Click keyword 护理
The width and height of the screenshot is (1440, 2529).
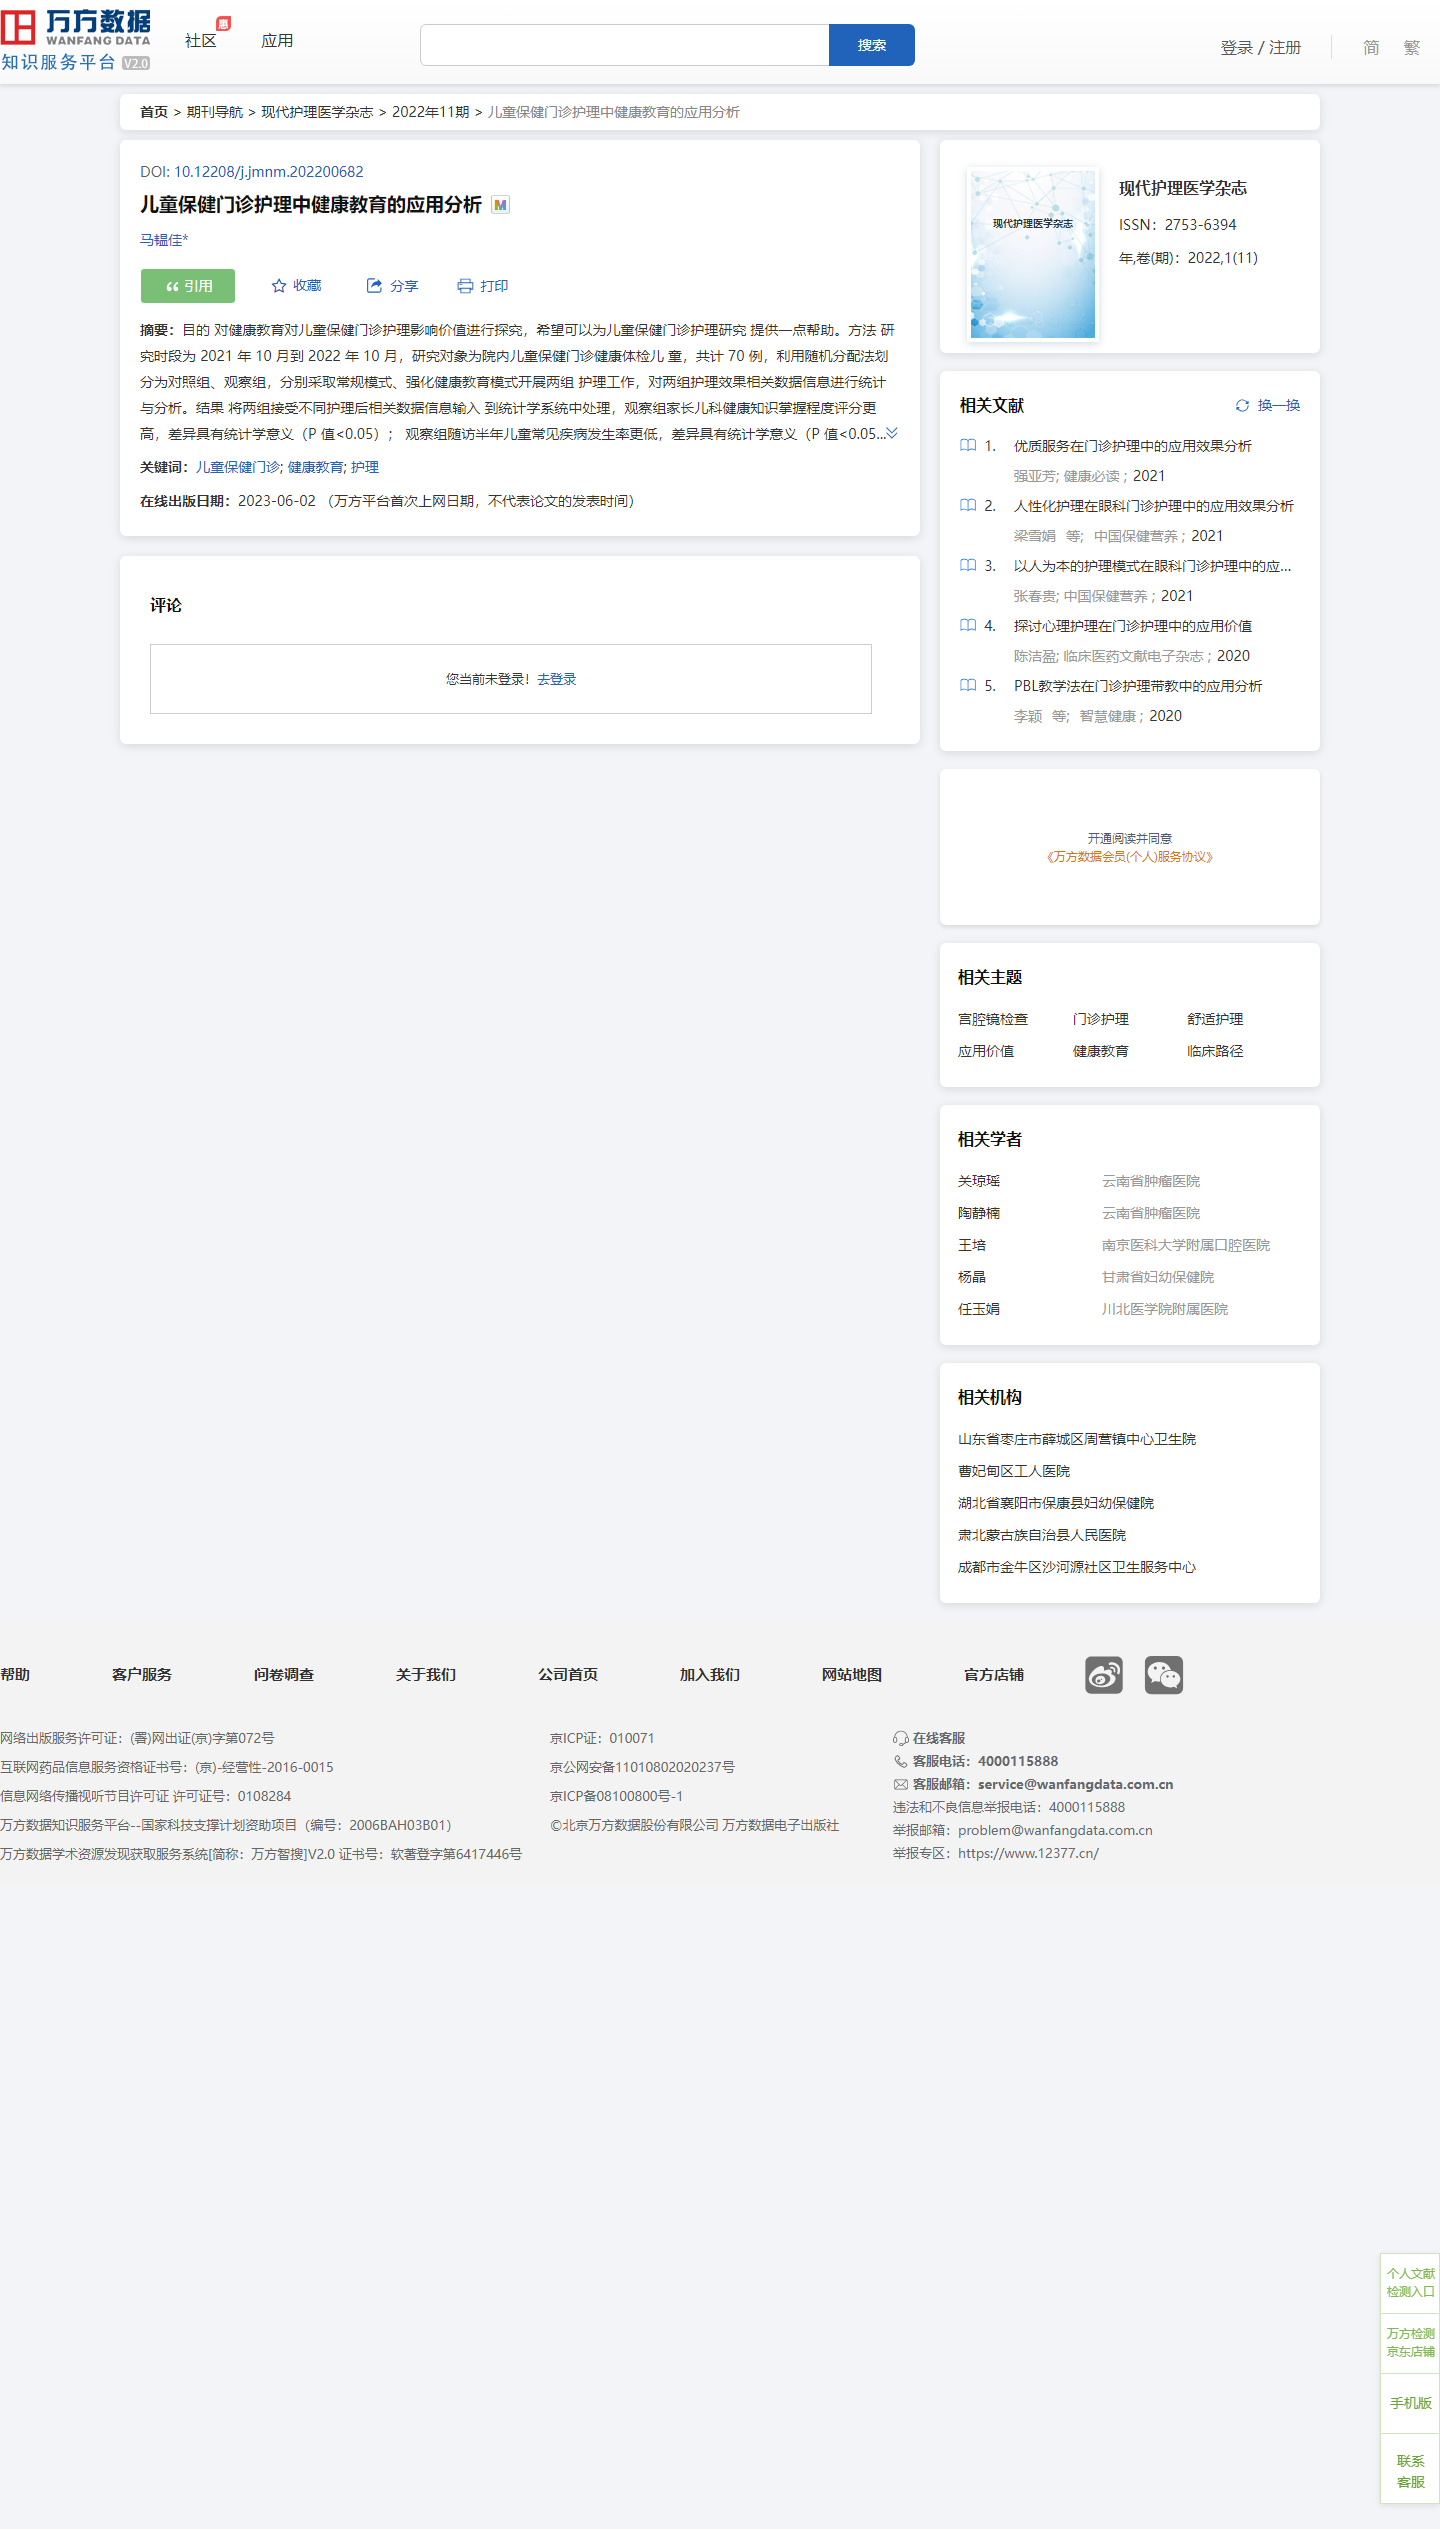(x=365, y=467)
